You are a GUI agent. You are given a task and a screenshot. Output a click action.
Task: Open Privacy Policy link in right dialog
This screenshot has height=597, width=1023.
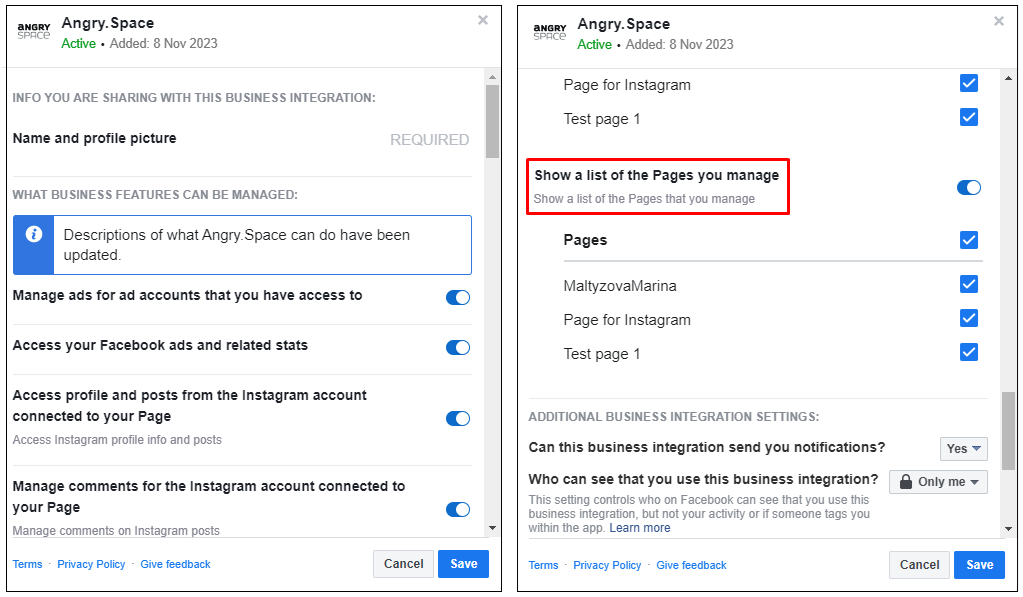pyautogui.click(x=607, y=566)
